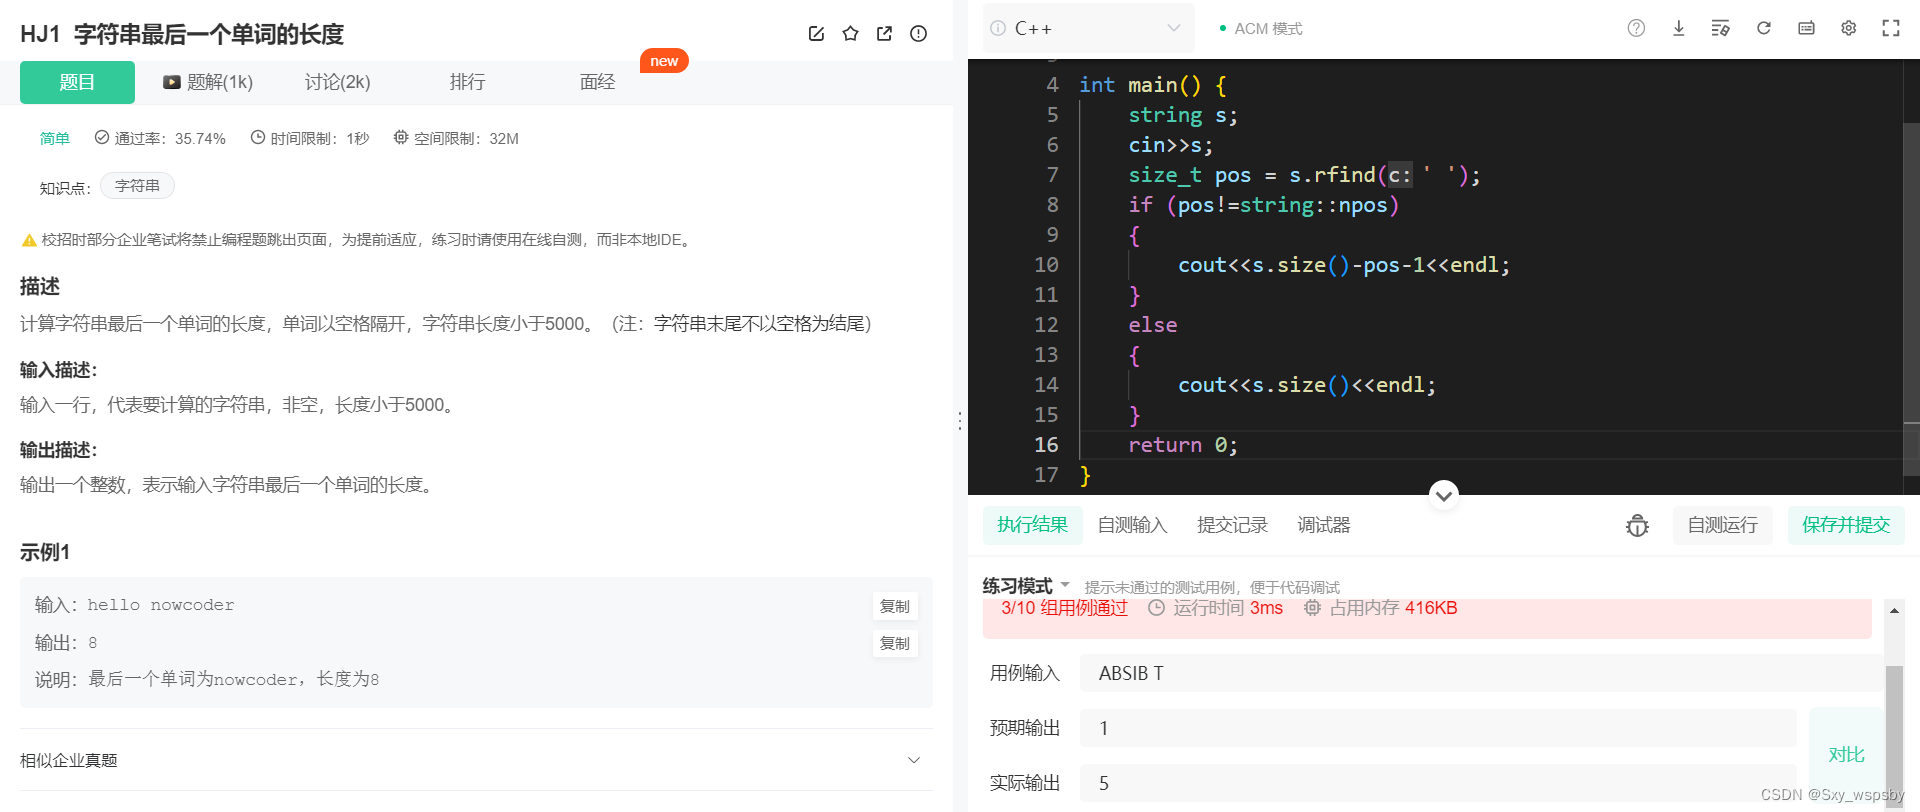The image size is (1920, 812).
Task: Click the panel divider handle dots
Action: click(960, 421)
